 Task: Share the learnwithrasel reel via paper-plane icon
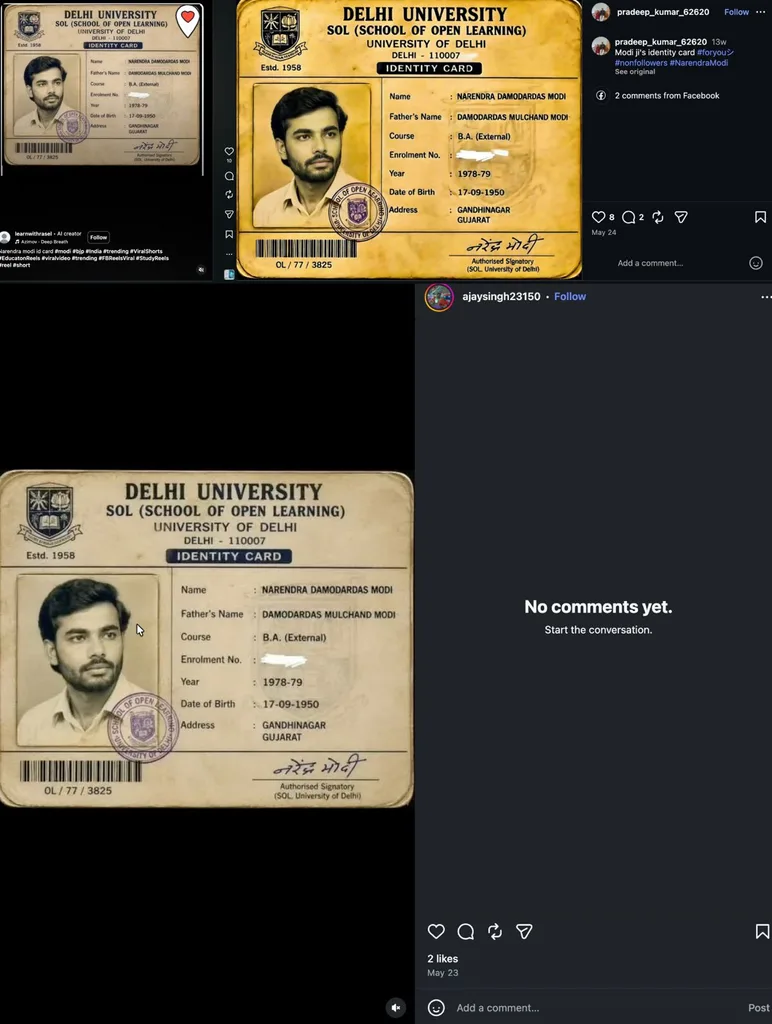tap(229, 214)
